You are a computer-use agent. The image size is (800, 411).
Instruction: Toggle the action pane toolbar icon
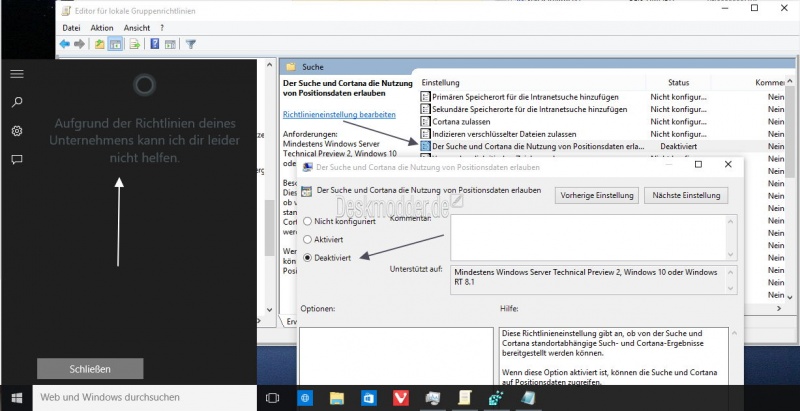coord(170,44)
